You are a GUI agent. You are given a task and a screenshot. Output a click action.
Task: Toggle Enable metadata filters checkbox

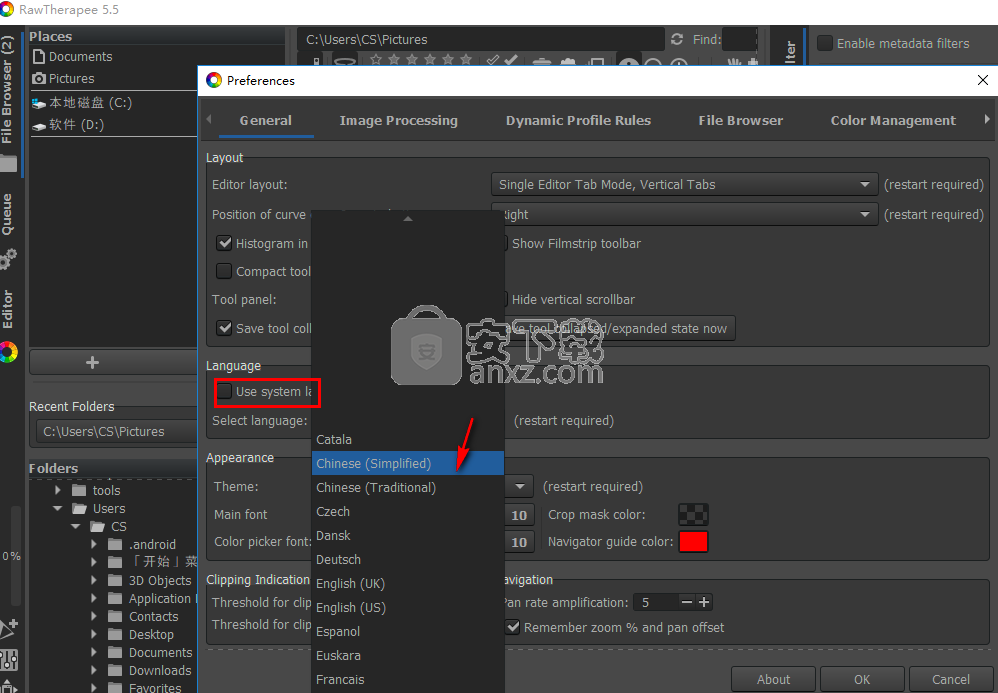(825, 43)
